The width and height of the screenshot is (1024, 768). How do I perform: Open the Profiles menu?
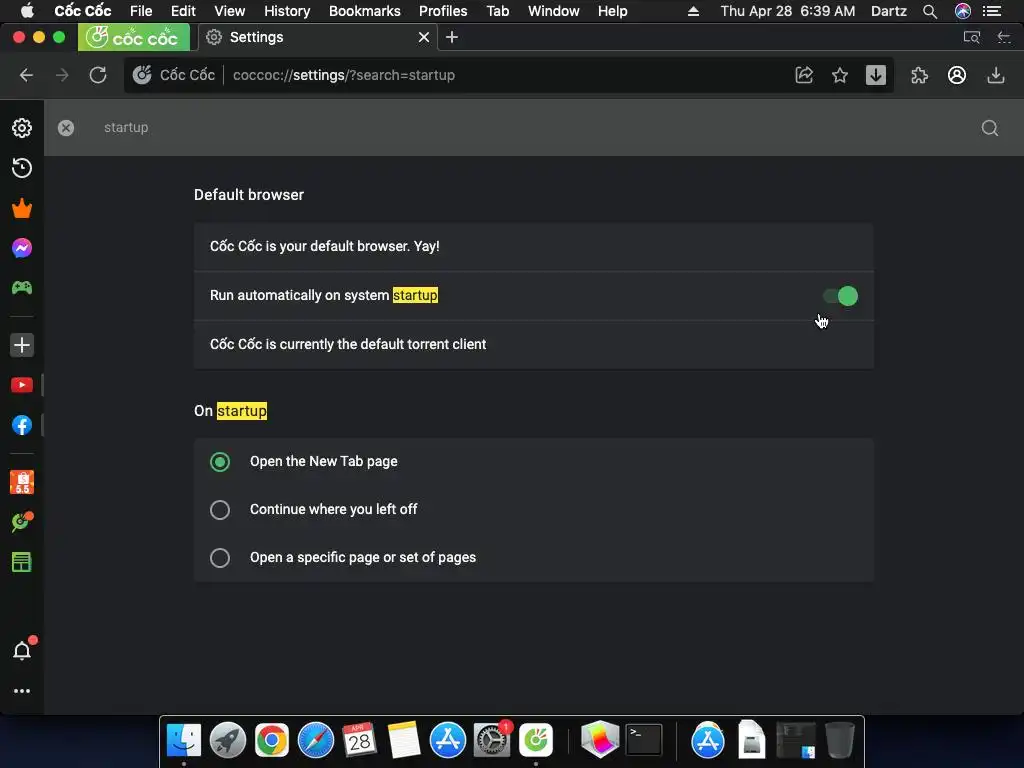pos(443,11)
